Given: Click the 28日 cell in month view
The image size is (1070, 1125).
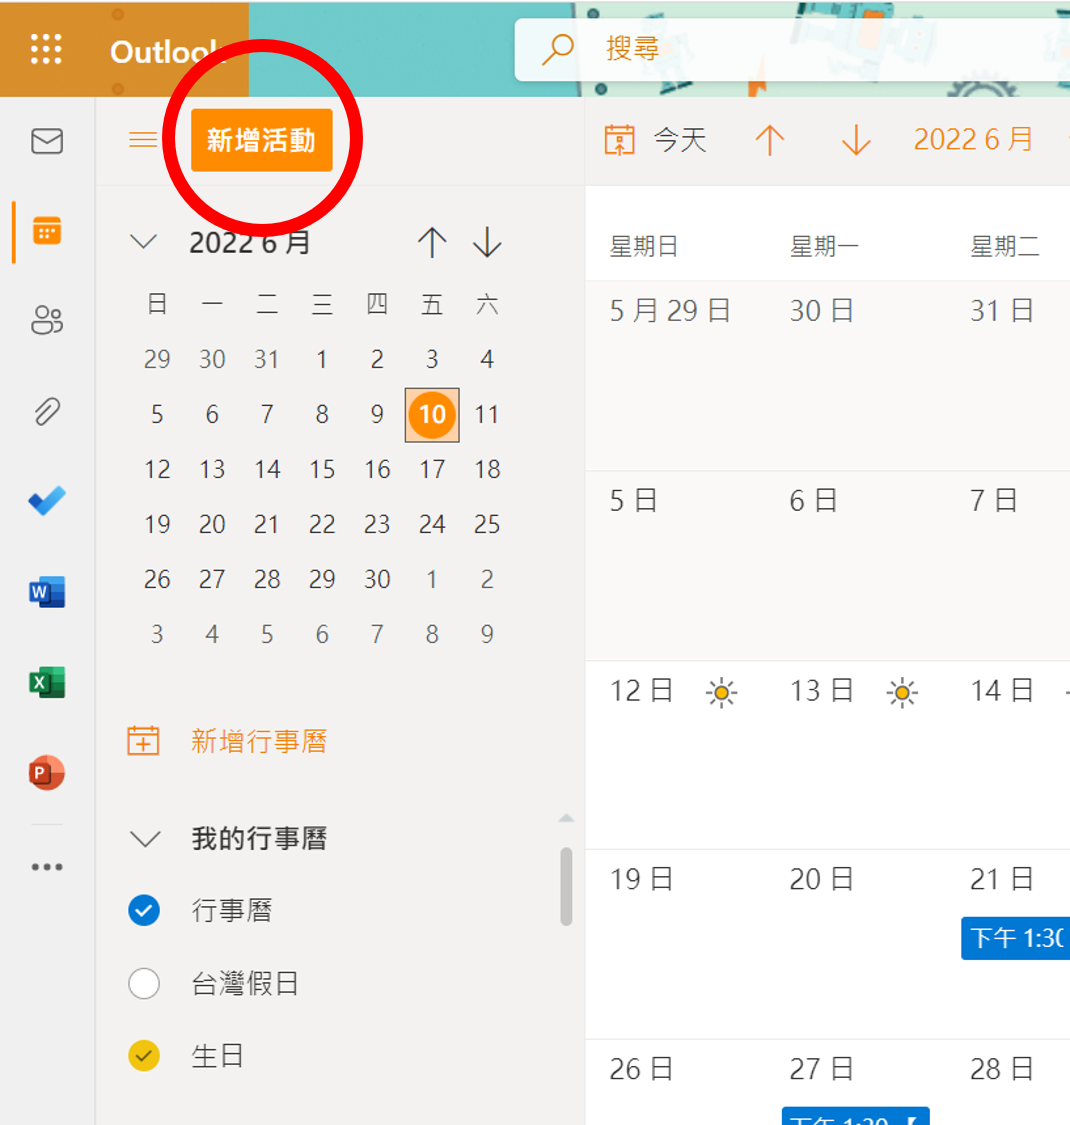Looking at the screenshot, I should pyautogui.click(x=1008, y=1082).
